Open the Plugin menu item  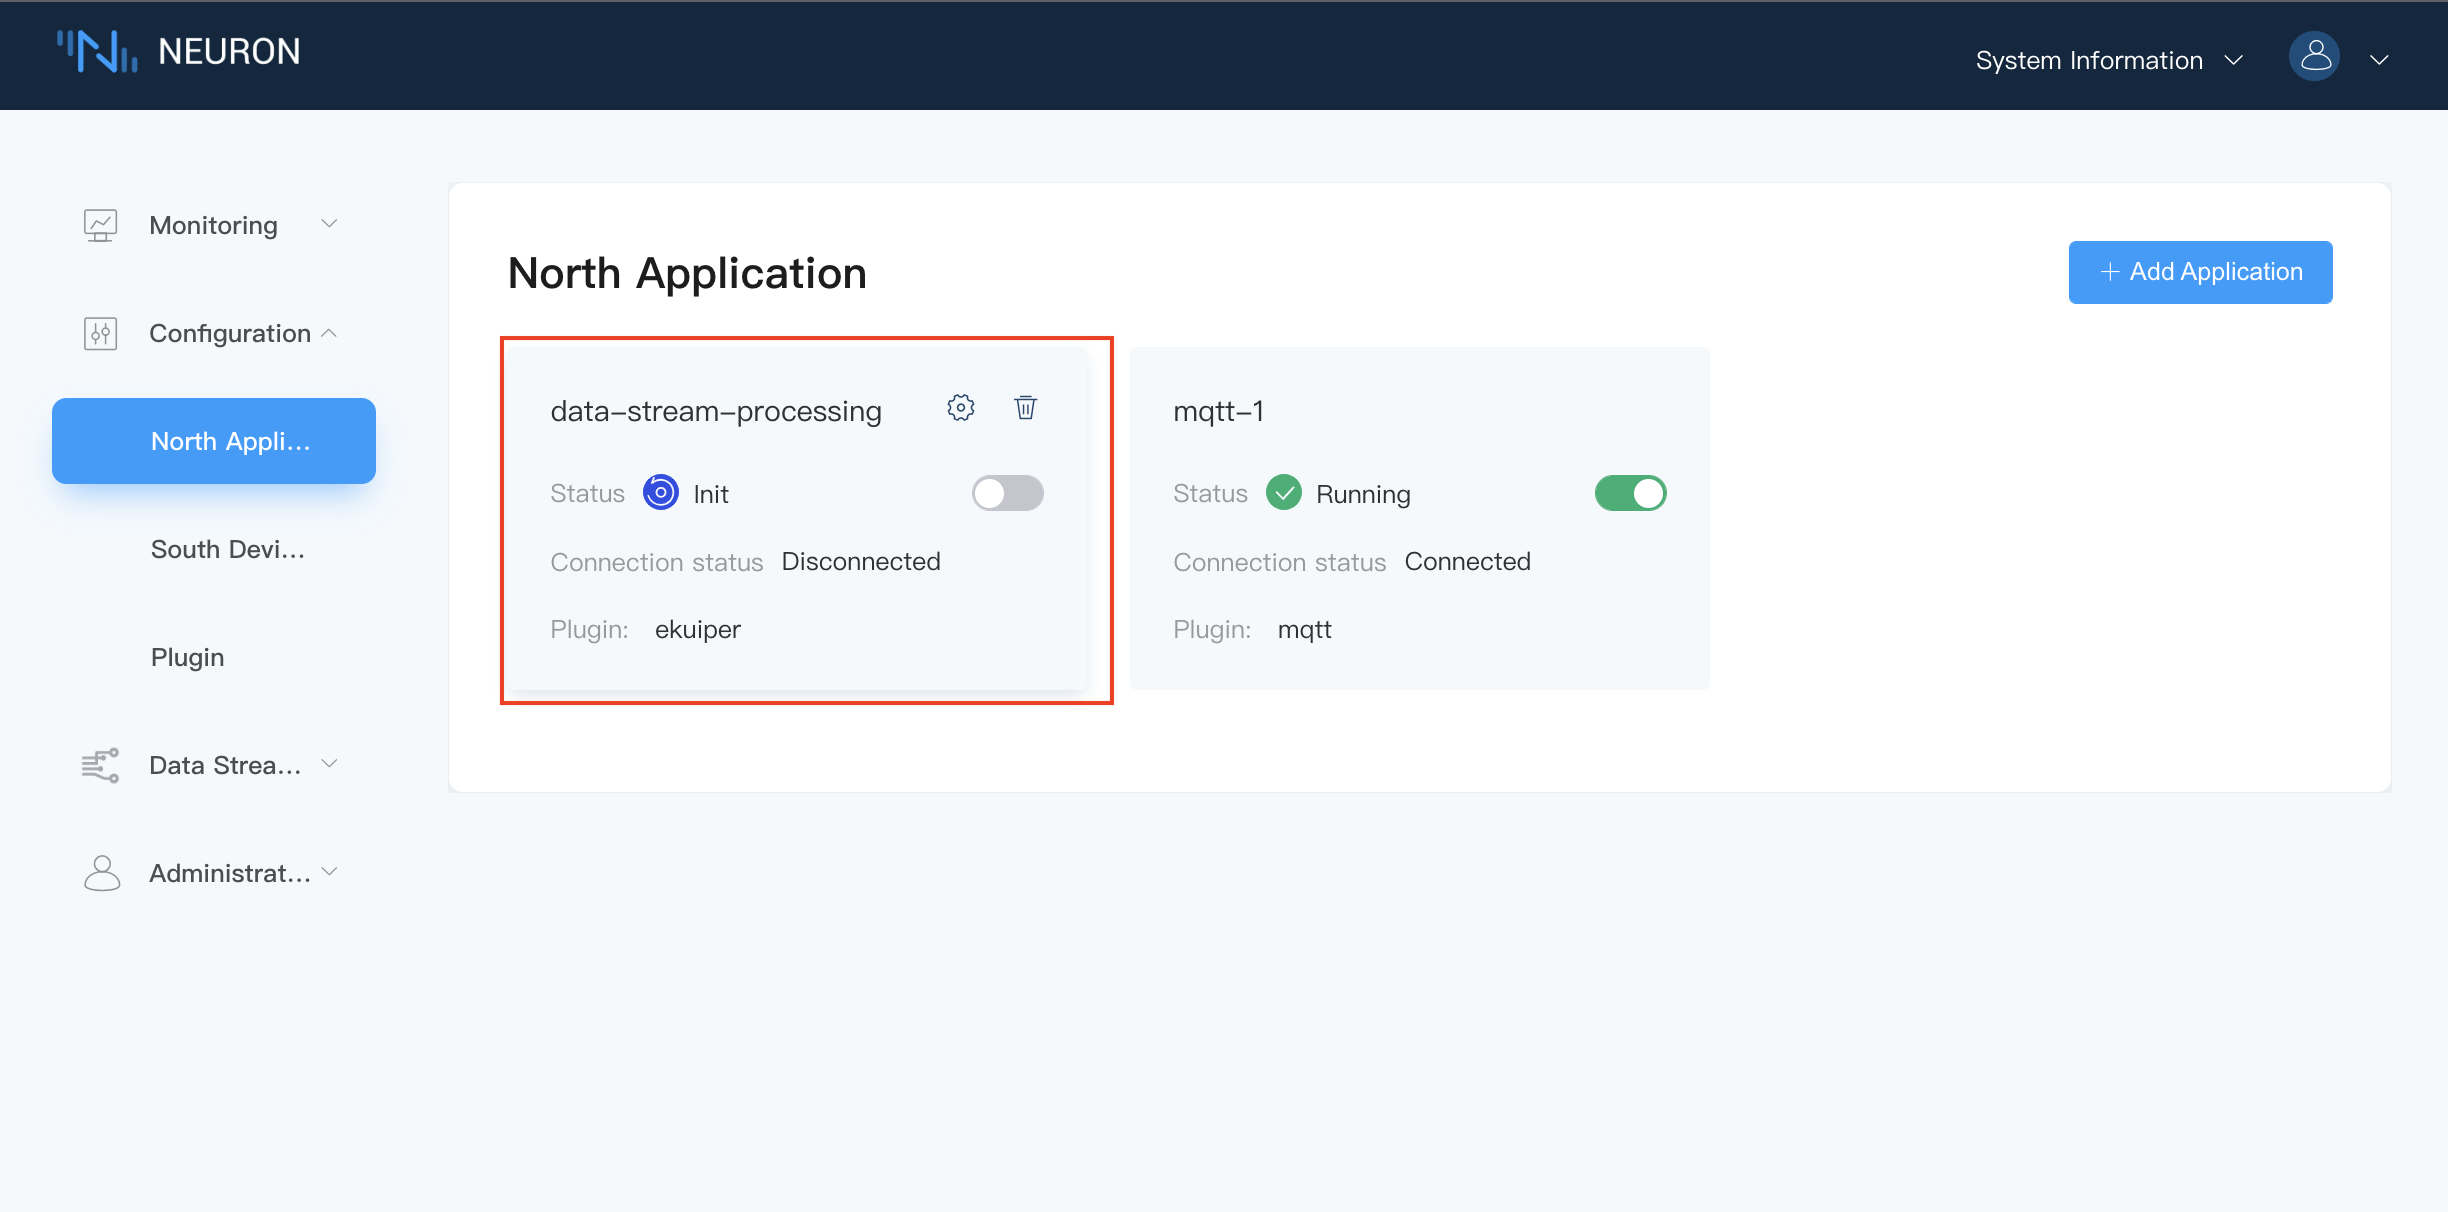tap(187, 657)
